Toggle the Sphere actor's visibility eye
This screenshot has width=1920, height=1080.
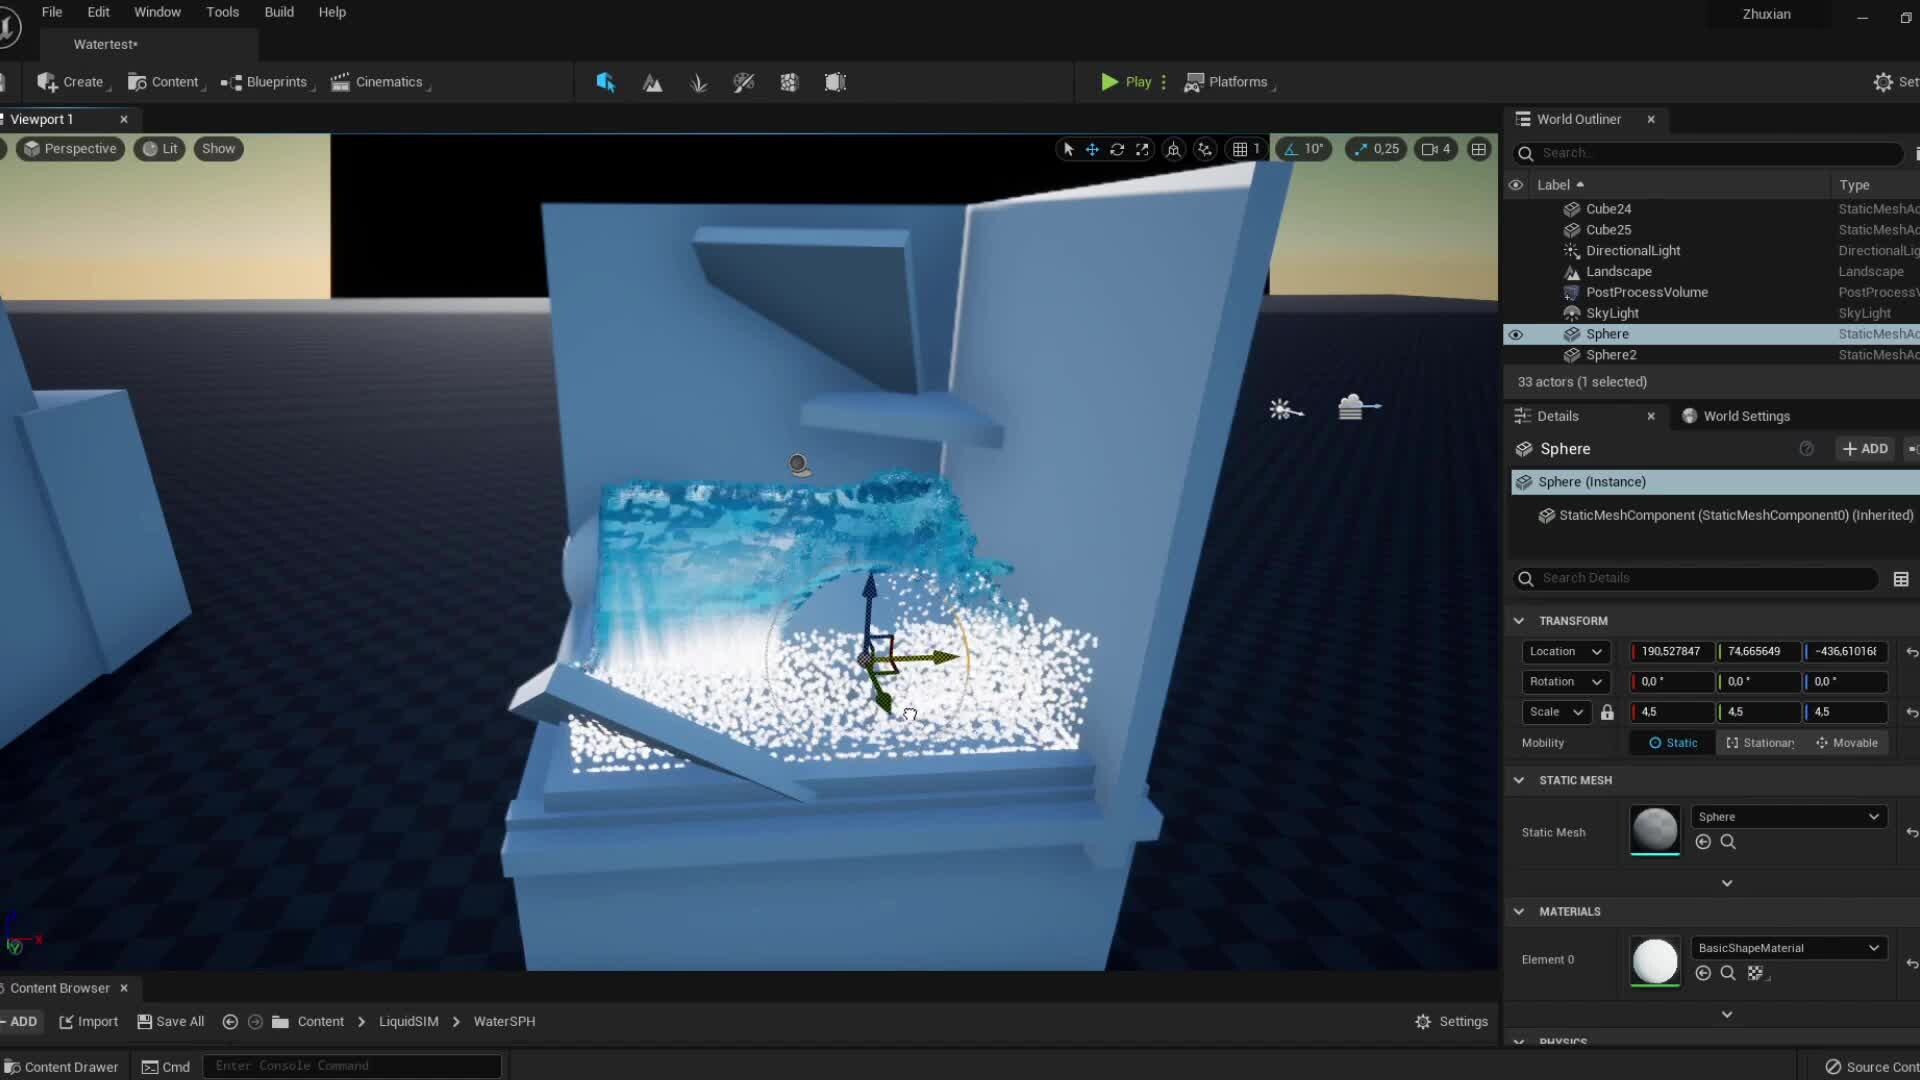click(1516, 334)
